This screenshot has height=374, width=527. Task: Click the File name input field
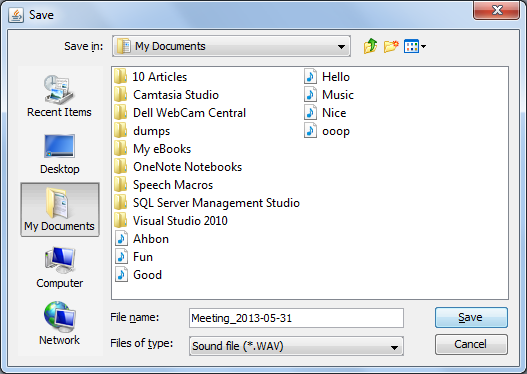pyautogui.click(x=296, y=318)
